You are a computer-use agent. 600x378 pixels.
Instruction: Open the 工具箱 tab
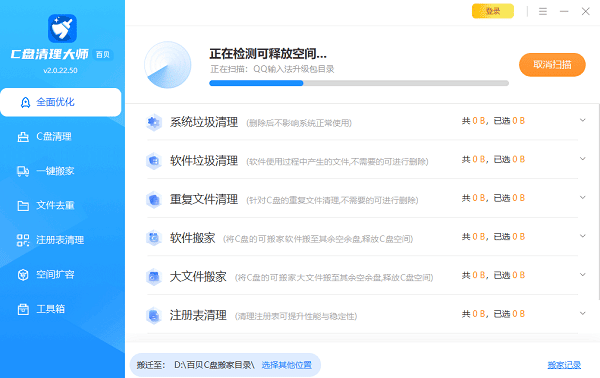(61, 309)
